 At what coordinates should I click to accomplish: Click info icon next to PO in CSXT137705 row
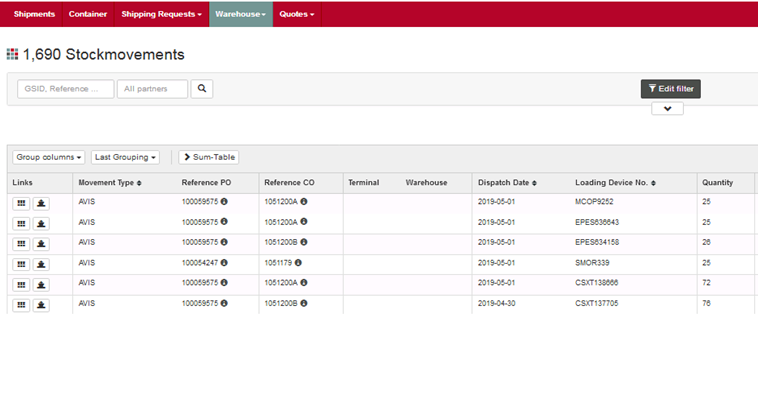pyautogui.click(x=224, y=303)
